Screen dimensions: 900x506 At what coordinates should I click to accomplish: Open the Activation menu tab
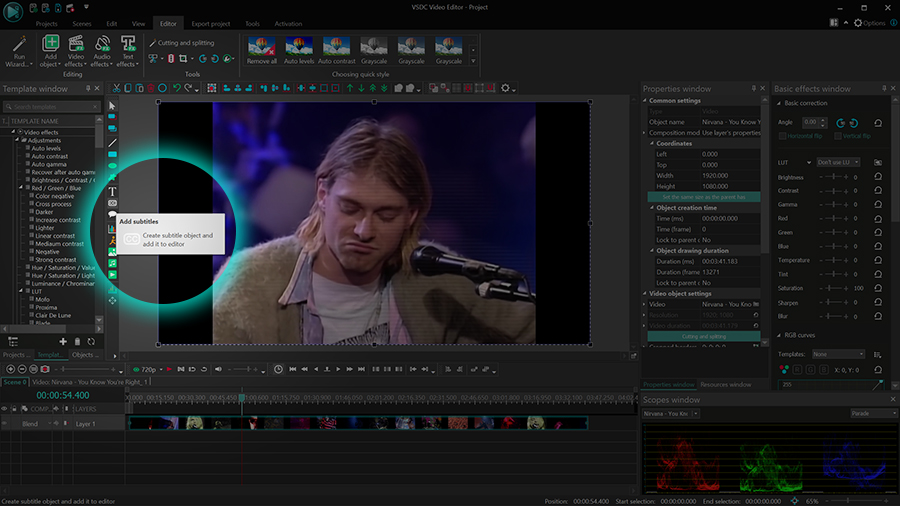(288, 24)
